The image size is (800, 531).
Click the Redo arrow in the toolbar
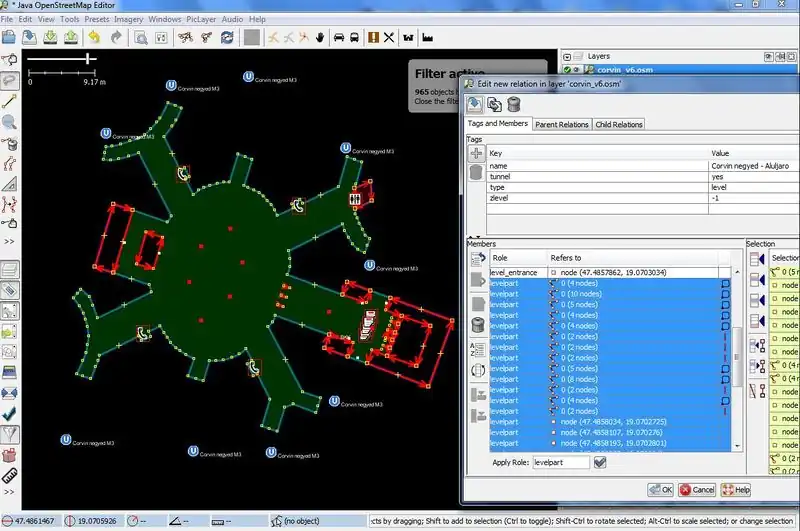point(117,38)
